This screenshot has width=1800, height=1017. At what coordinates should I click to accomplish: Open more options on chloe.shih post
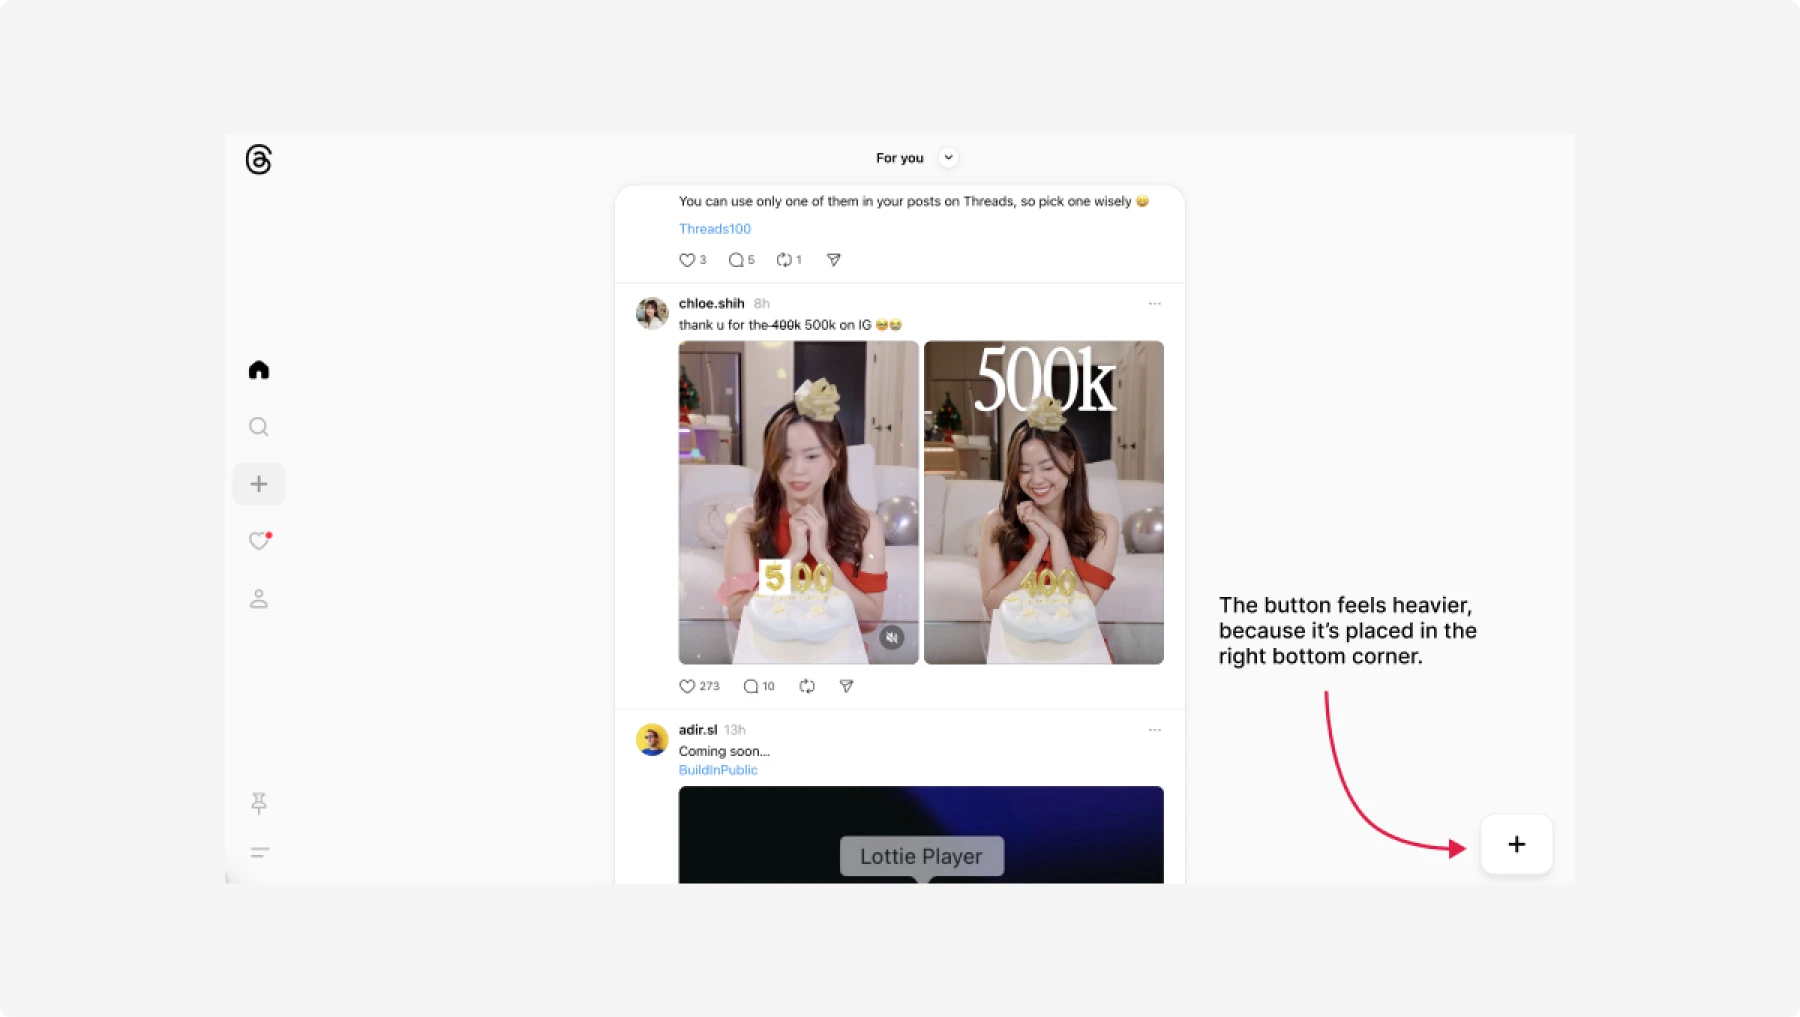click(1154, 304)
